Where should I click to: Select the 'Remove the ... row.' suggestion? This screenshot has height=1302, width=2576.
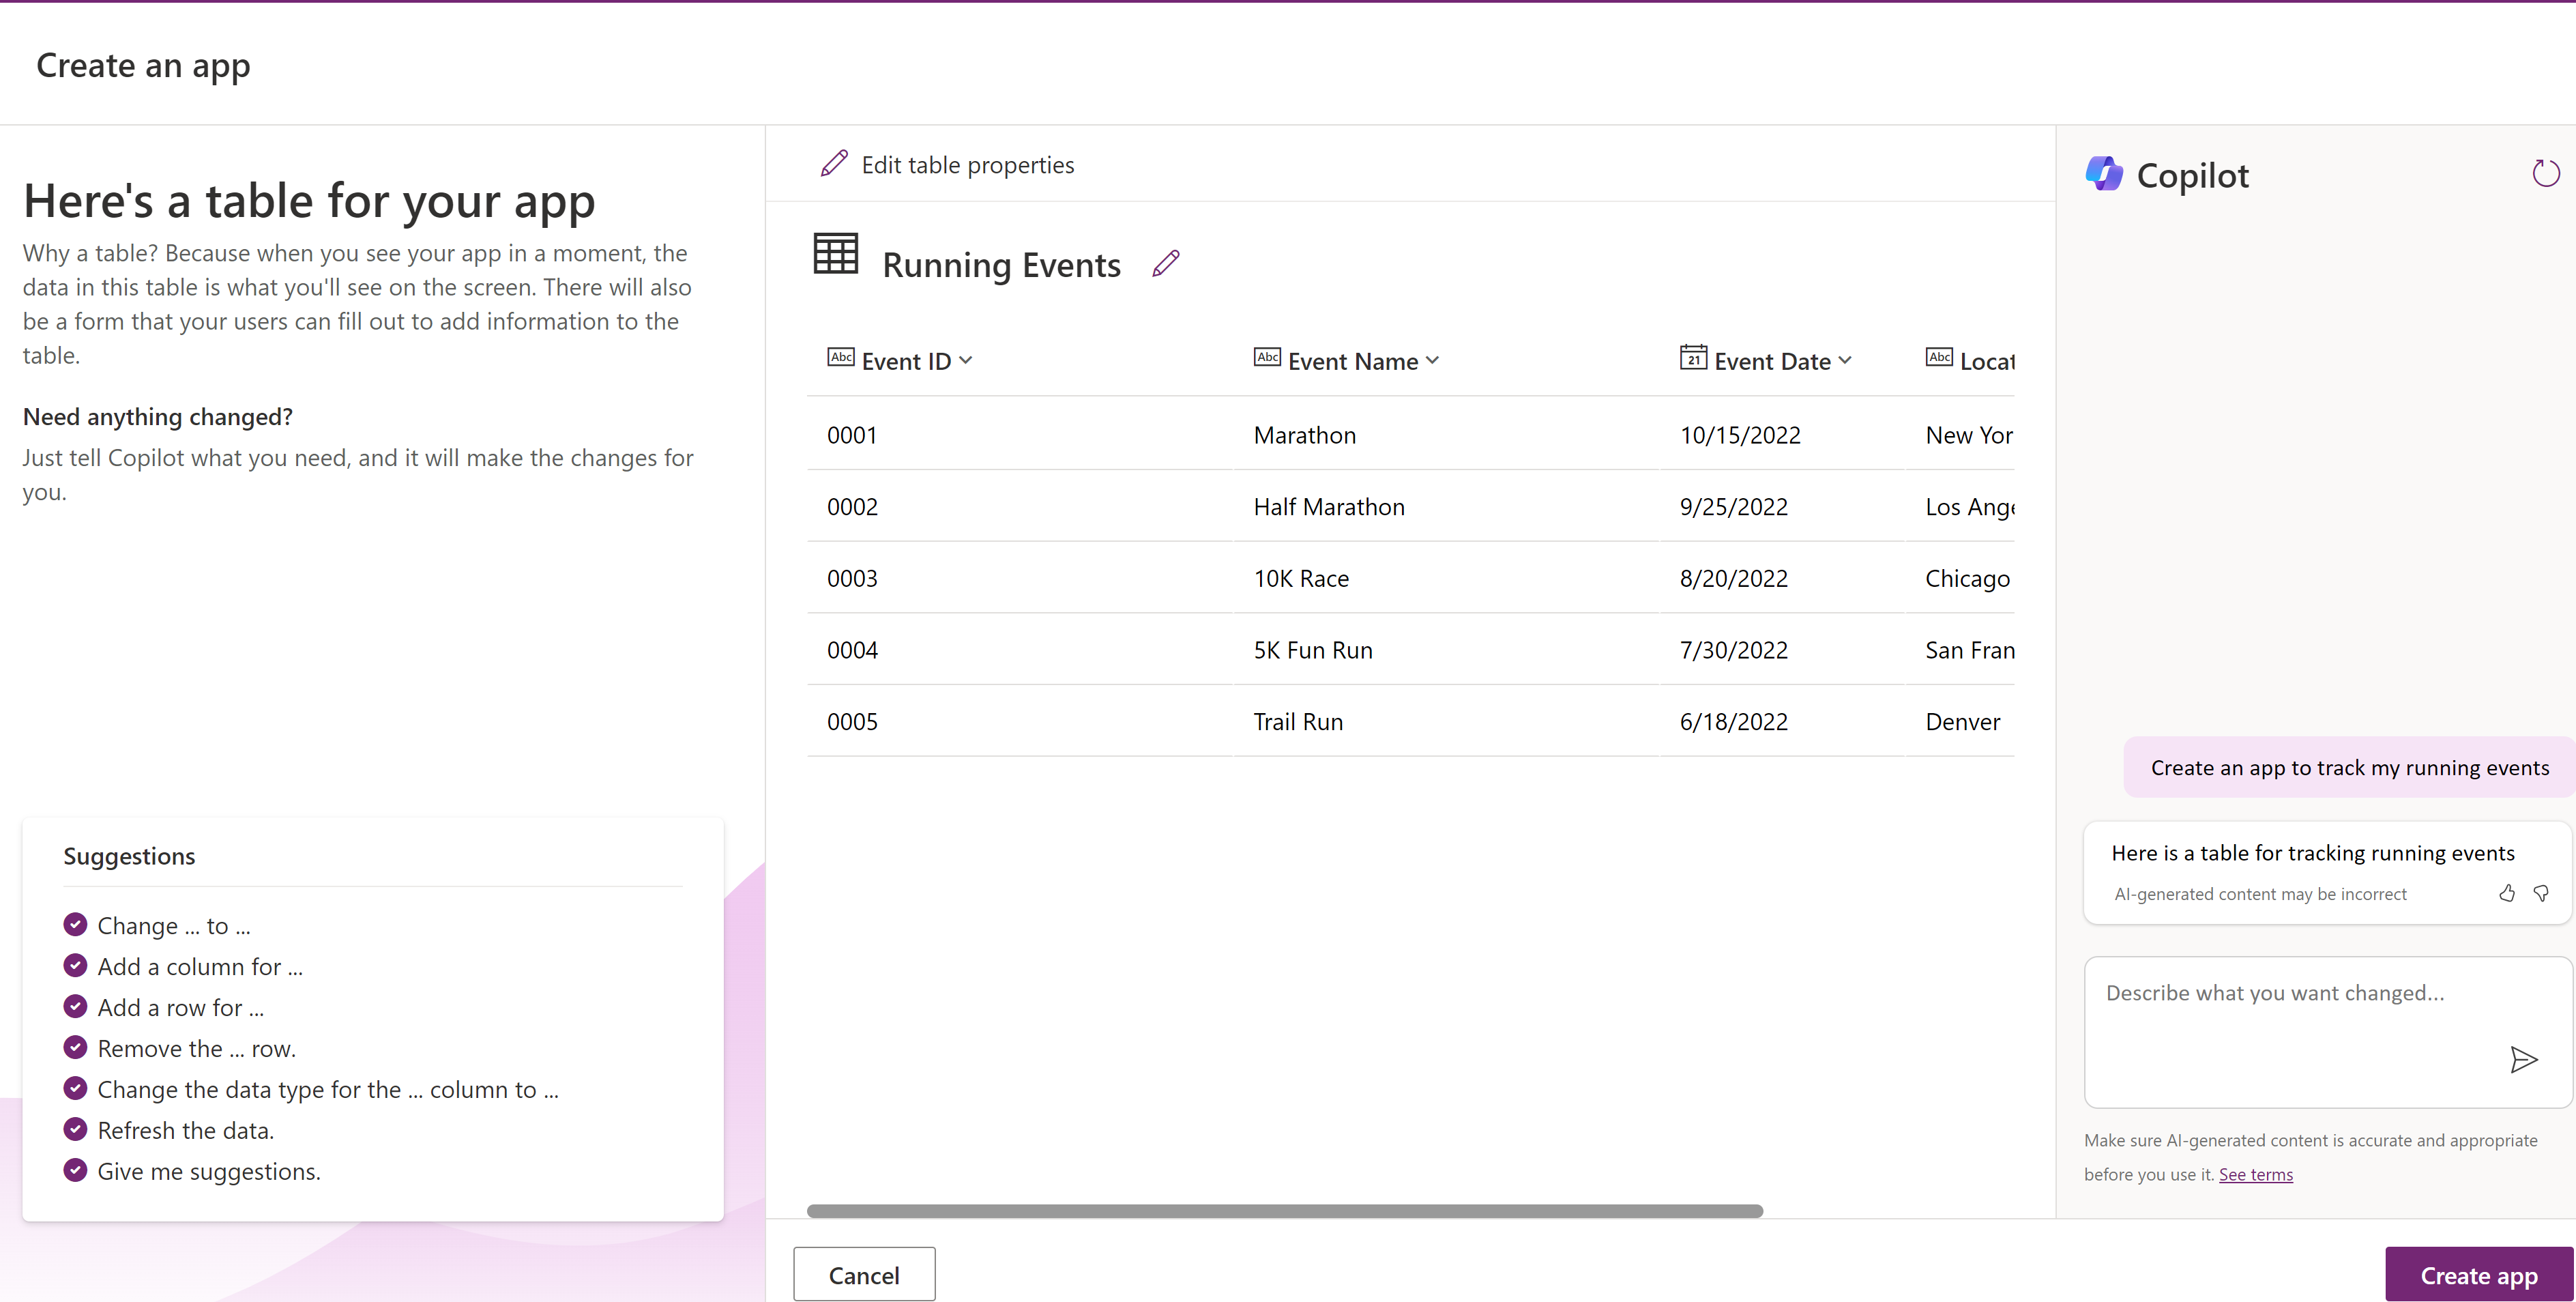click(196, 1048)
